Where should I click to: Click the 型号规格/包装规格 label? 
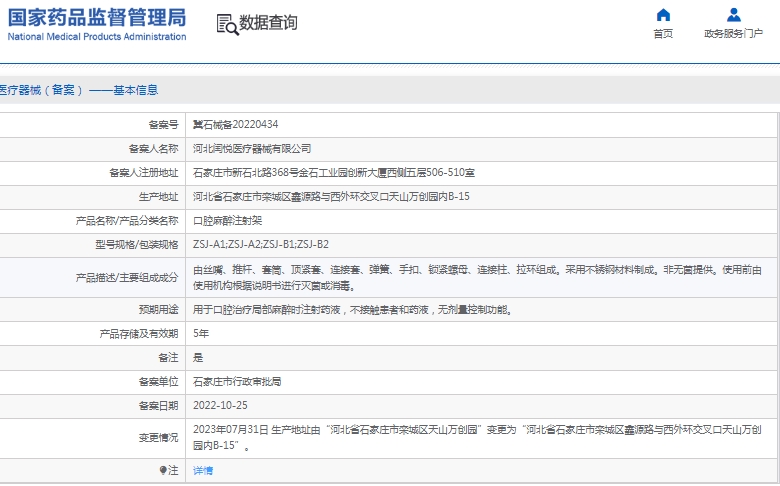point(137,244)
